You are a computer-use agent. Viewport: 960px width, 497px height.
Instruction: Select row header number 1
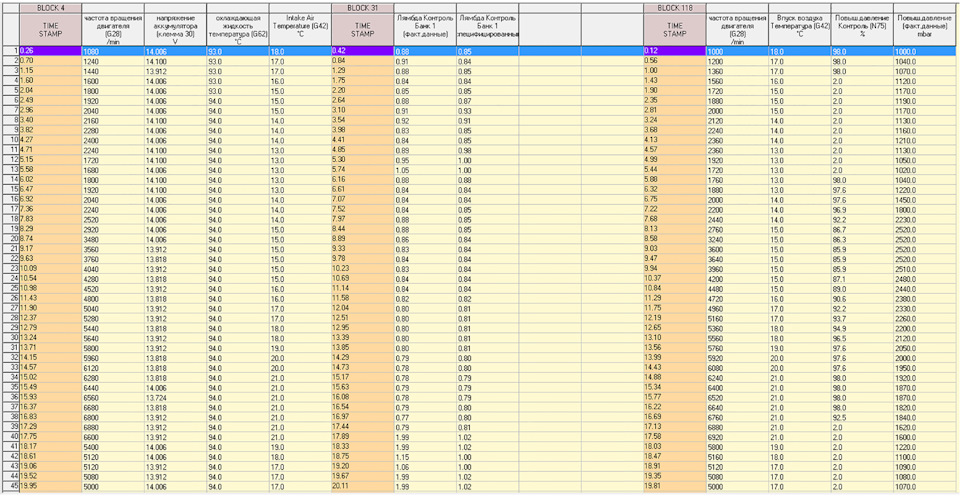10,51
